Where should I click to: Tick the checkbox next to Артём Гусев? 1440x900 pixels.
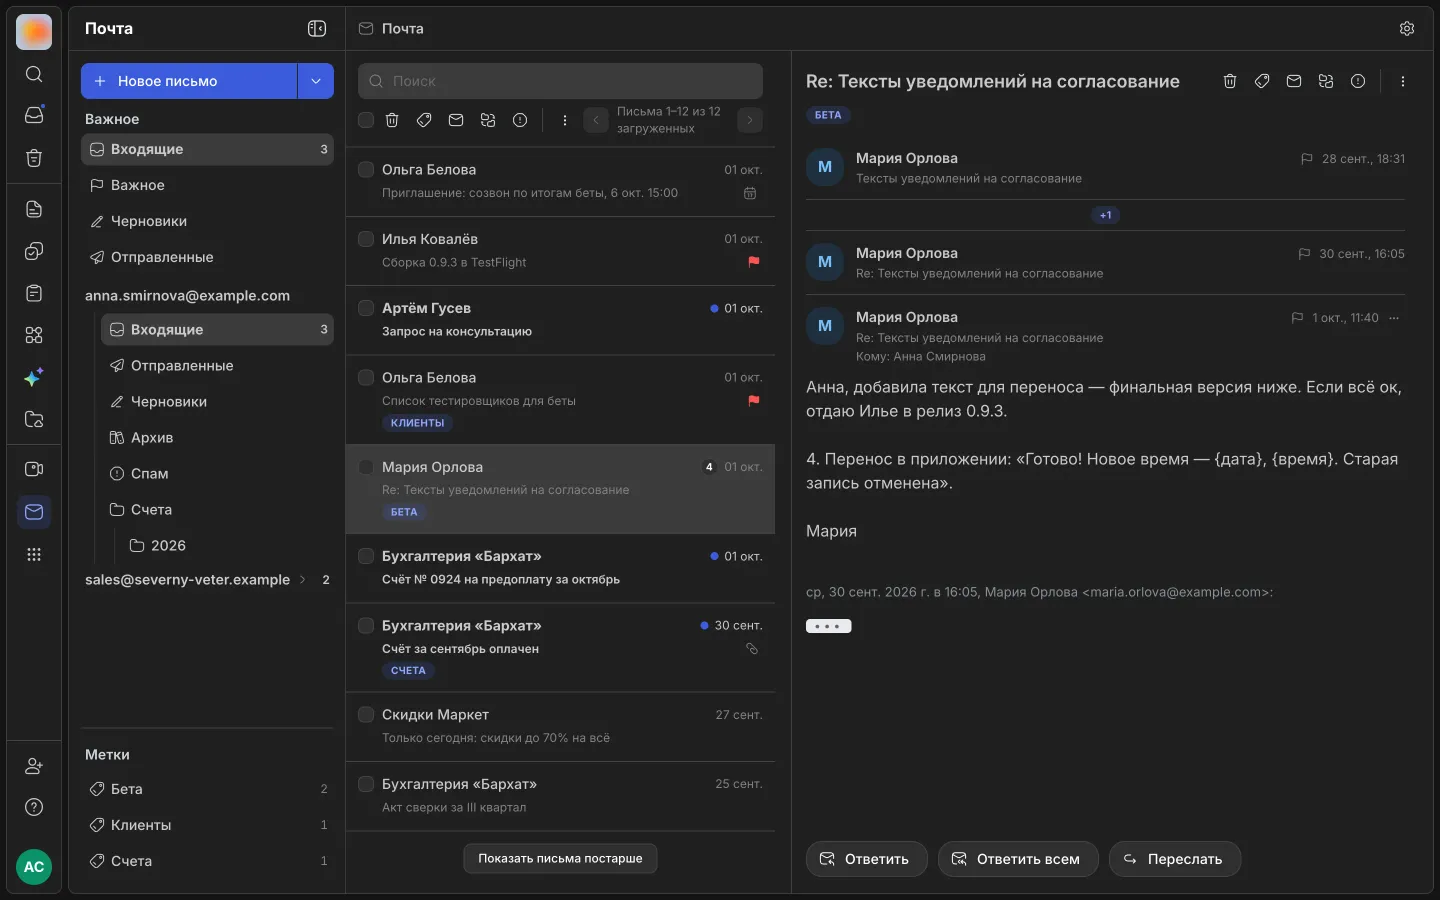(x=366, y=308)
